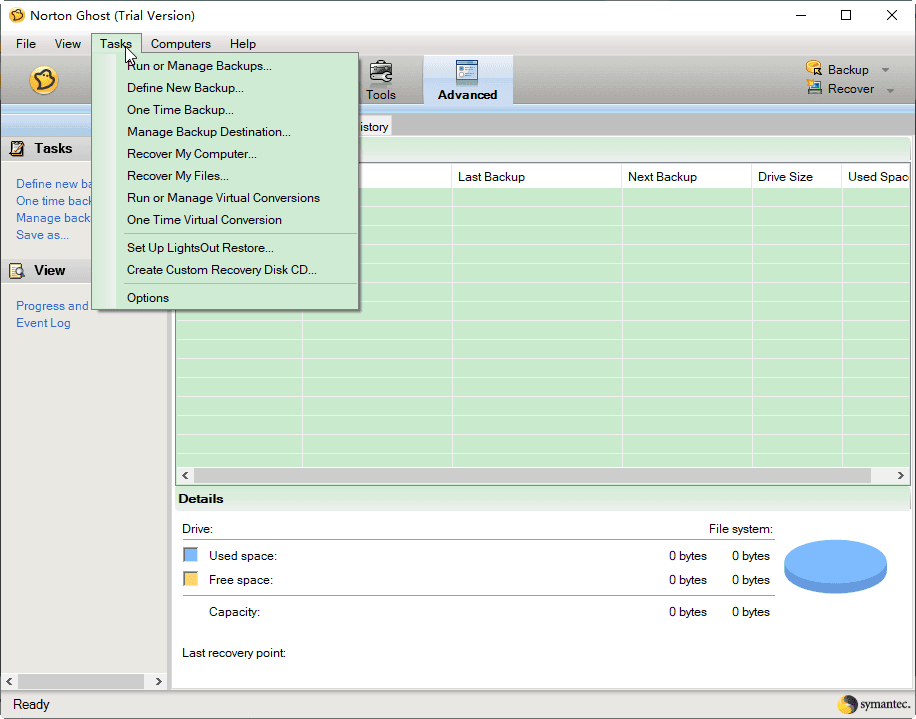The width and height of the screenshot is (916, 719).
Task: Click the Backup icon in toolbar
Action: 814,69
